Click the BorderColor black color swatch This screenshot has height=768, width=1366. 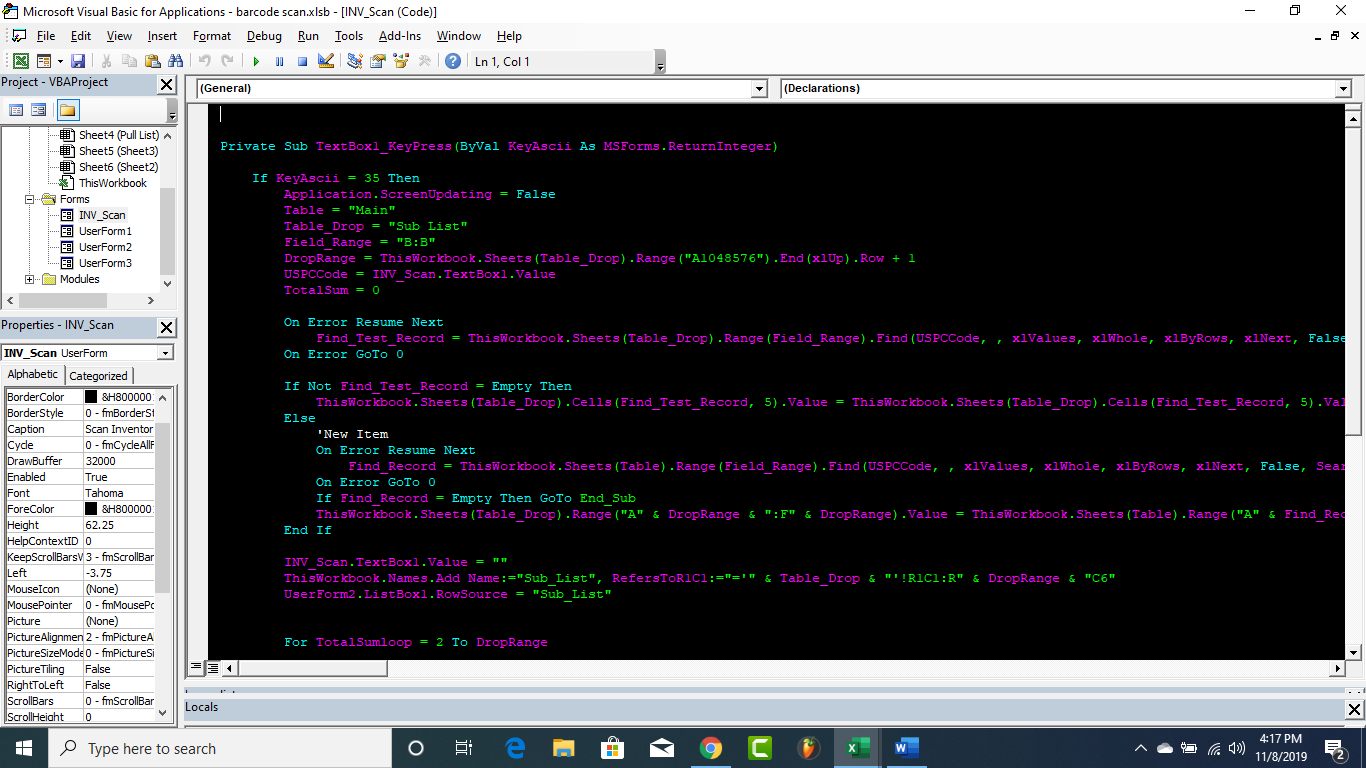pyautogui.click(x=91, y=397)
